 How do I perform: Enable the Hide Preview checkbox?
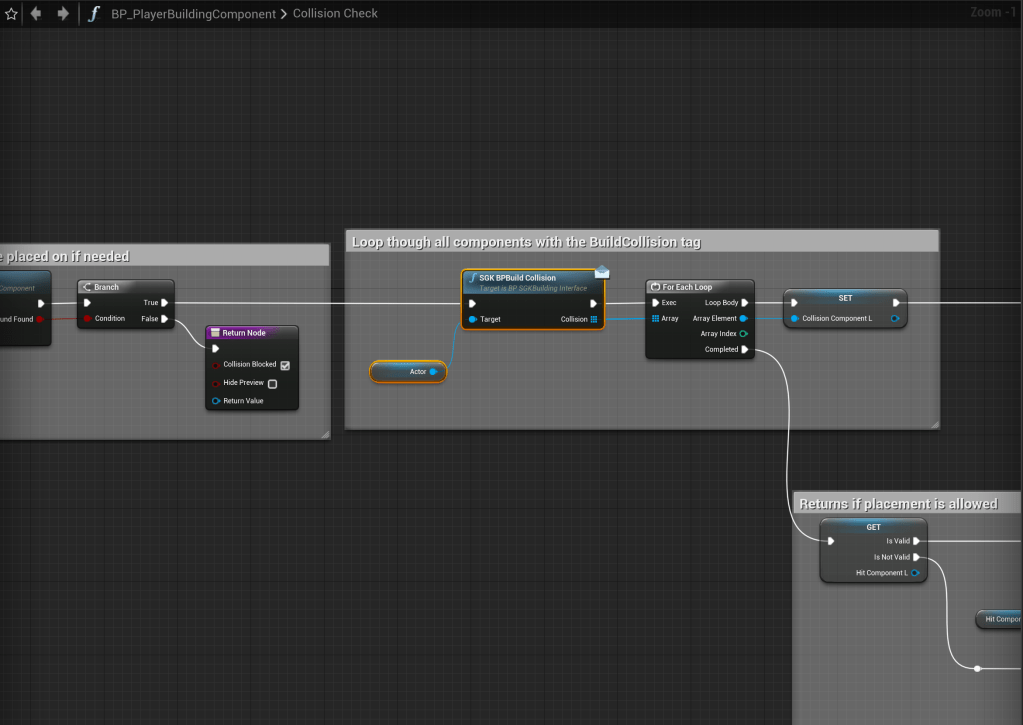272,383
